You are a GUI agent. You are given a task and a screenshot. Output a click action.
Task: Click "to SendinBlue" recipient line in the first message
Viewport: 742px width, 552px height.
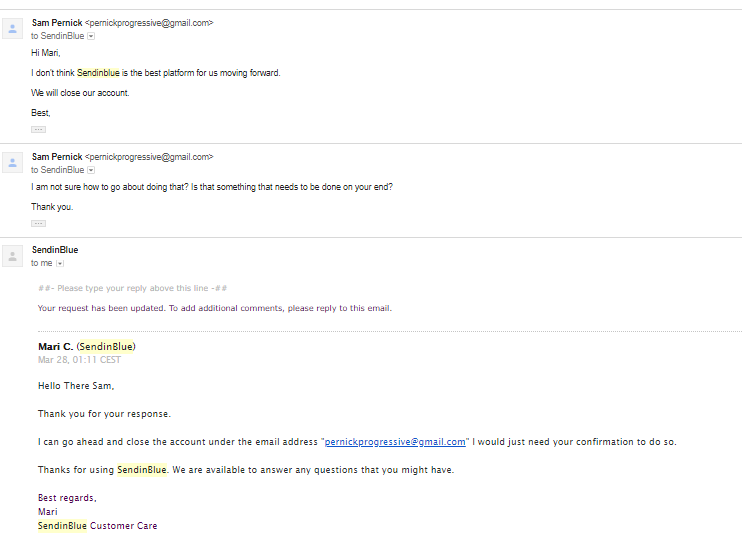[x=57, y=36]
